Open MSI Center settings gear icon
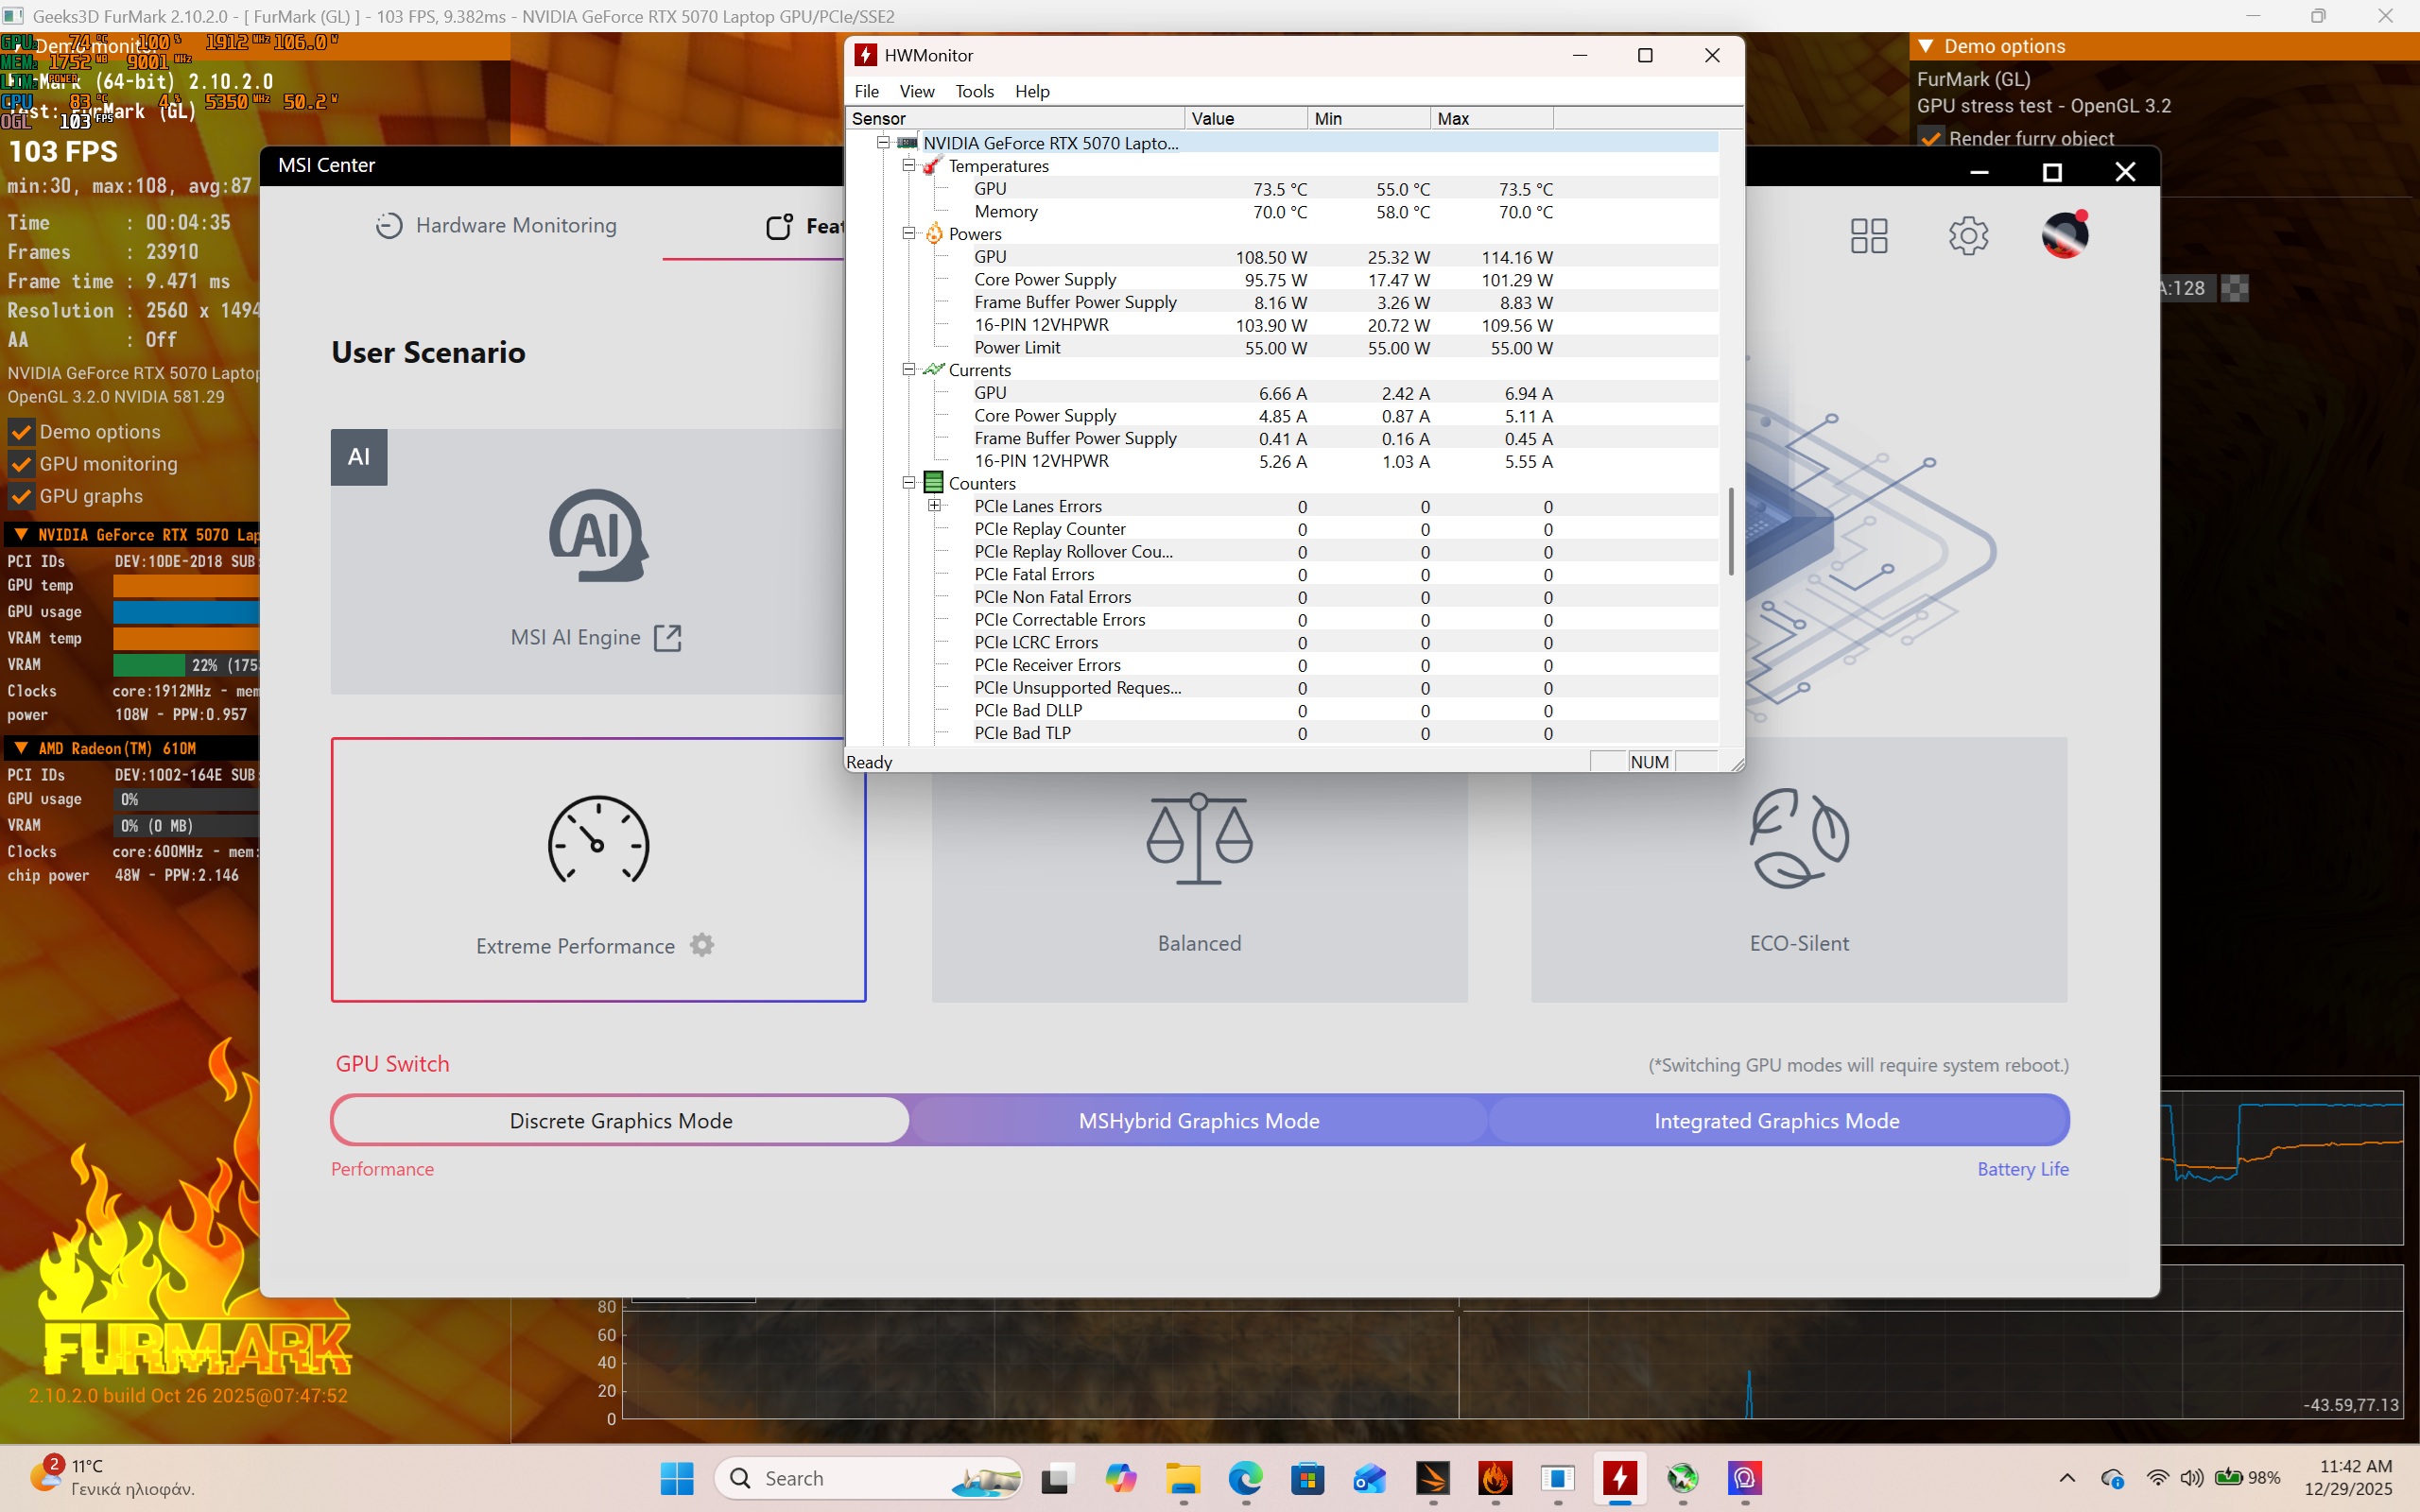 pyautogui.click(x=1968, y=236)
